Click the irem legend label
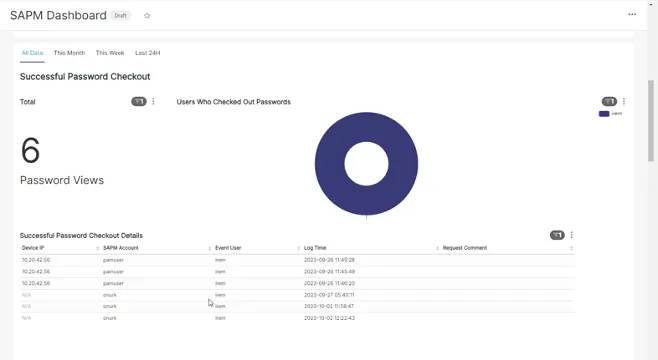Viewport: 658px width, 360px height. click(616, 114)
